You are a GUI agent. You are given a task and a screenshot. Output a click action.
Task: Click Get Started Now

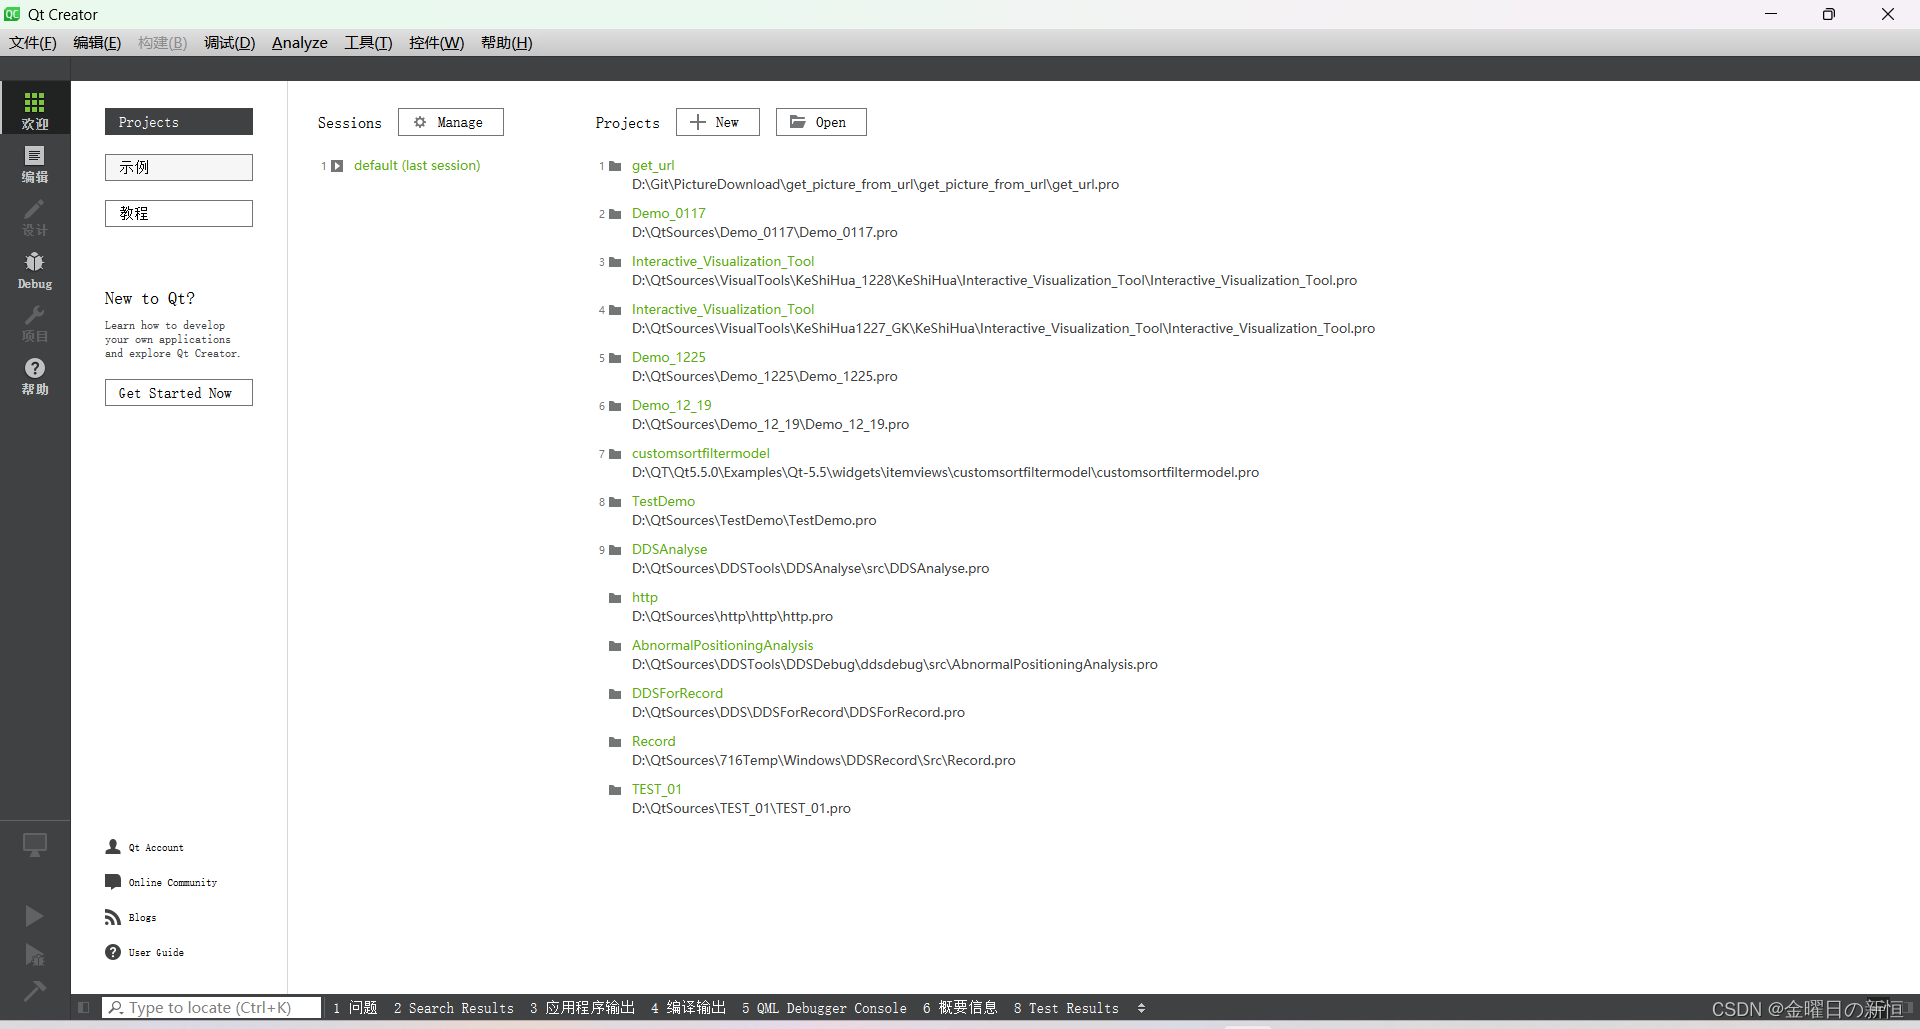[179, 393]
